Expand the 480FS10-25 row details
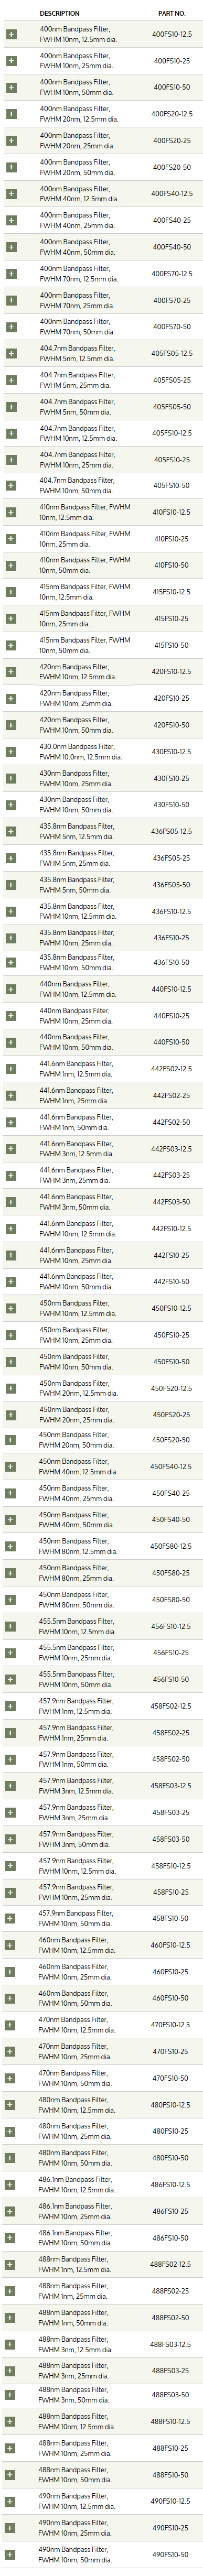Image resolution: width=203 pixels, height=2576 pixels. [11, 2130]
